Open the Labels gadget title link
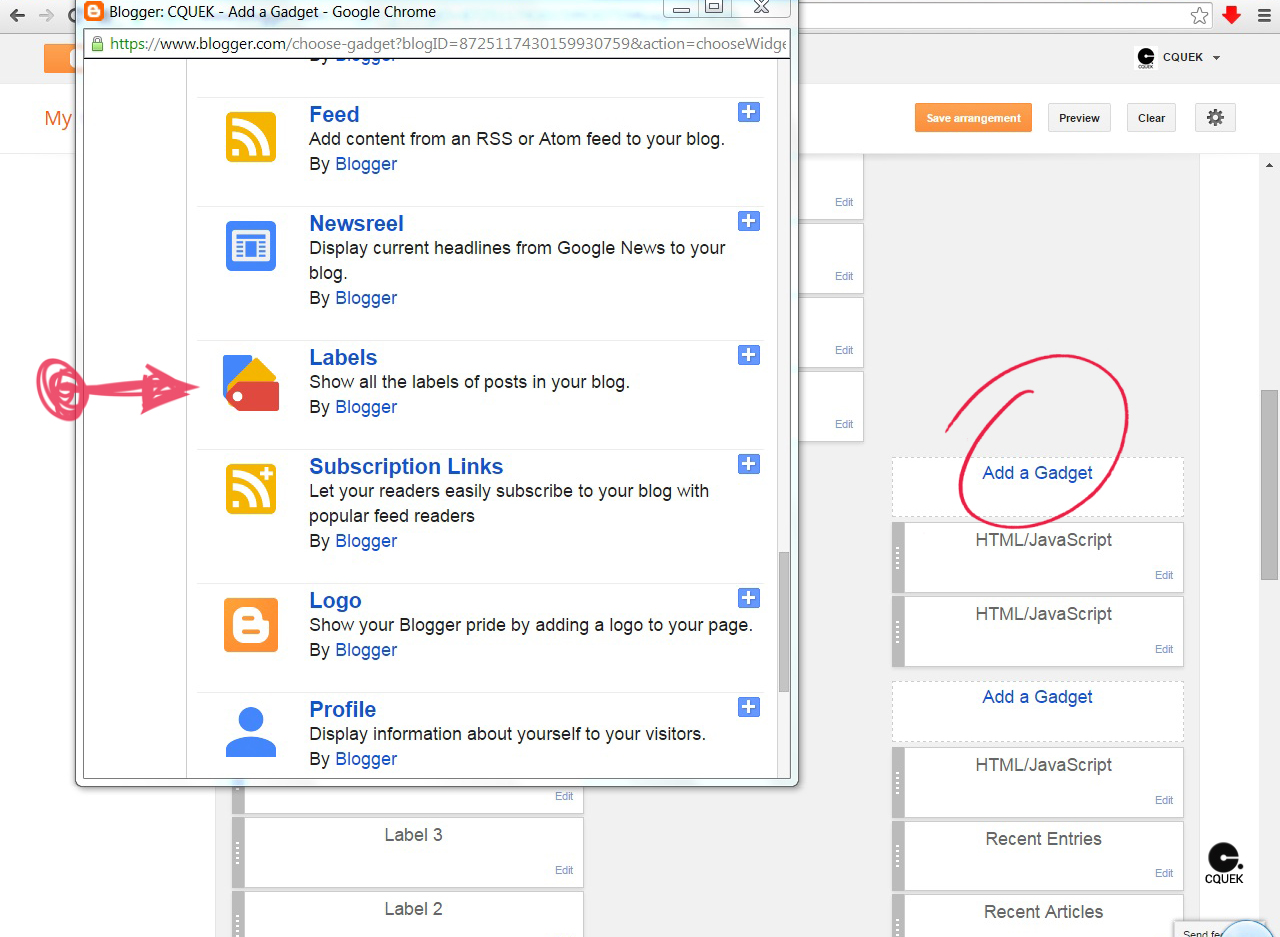 [343, 358]
